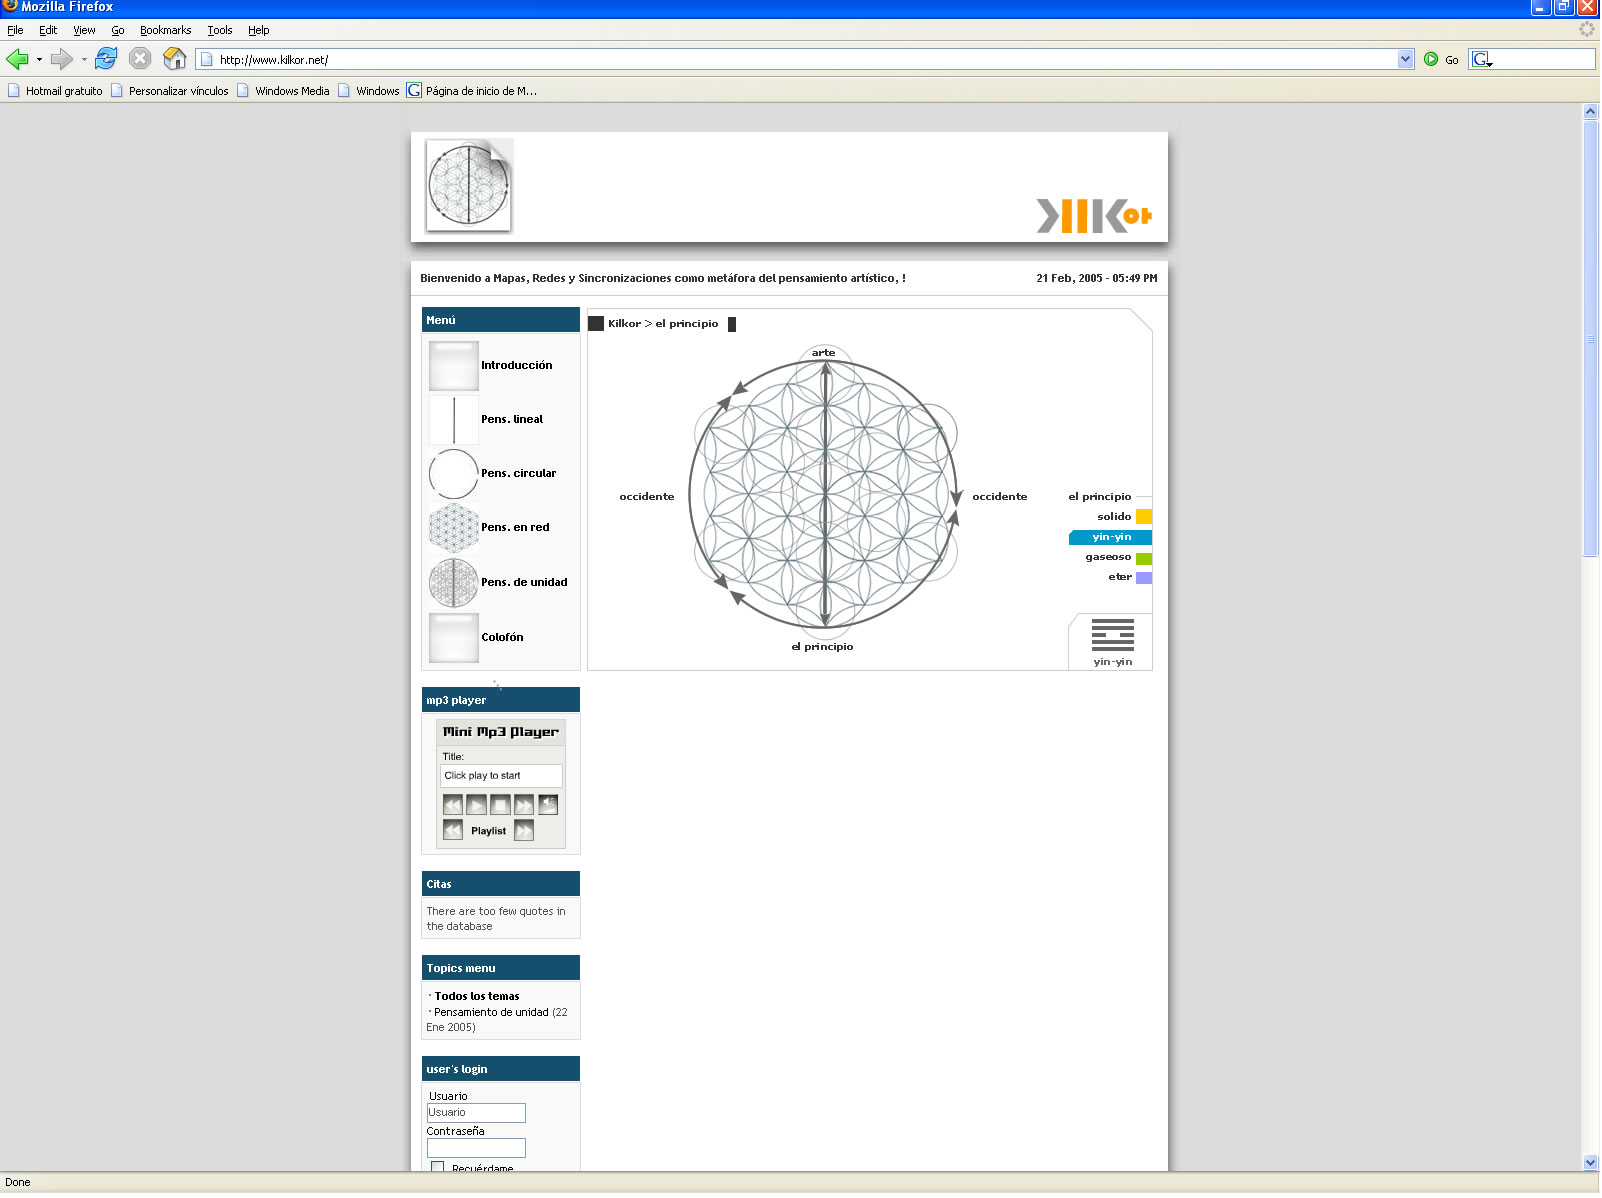1602x1198 pixels.
Task: Click the green Go button icon
Action: [x=1431, y=60]
